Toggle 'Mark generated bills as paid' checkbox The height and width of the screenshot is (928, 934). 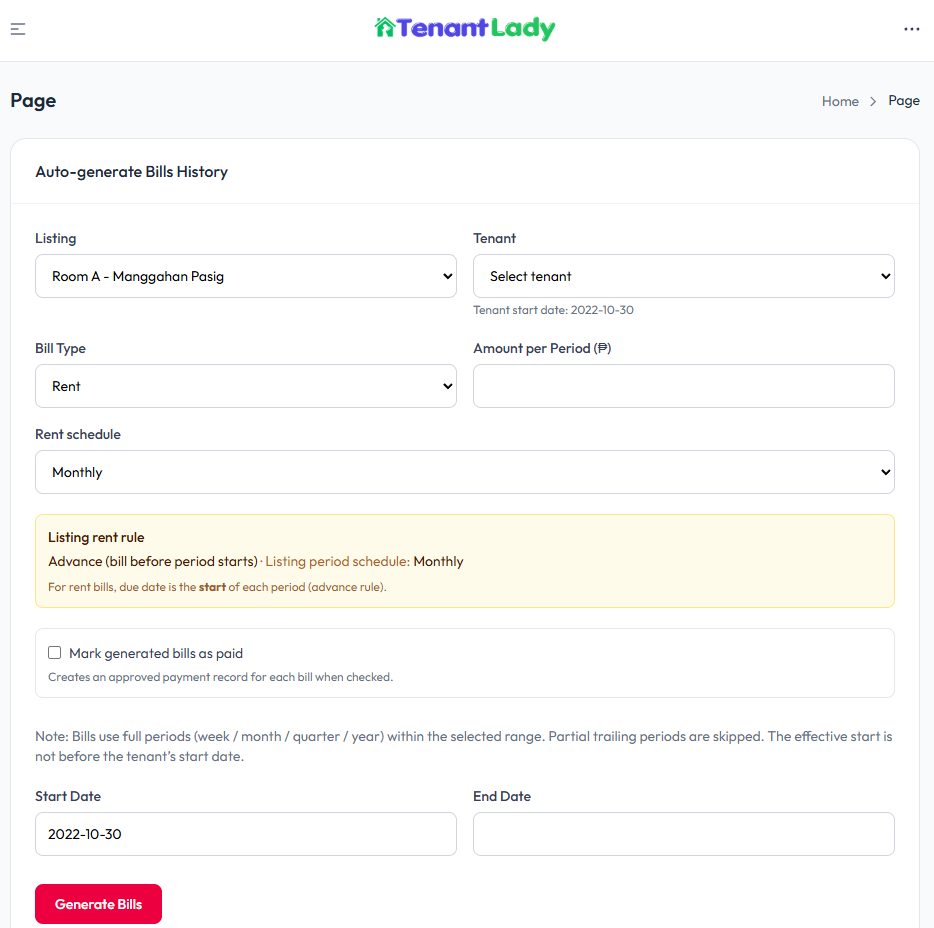[55, 653]
